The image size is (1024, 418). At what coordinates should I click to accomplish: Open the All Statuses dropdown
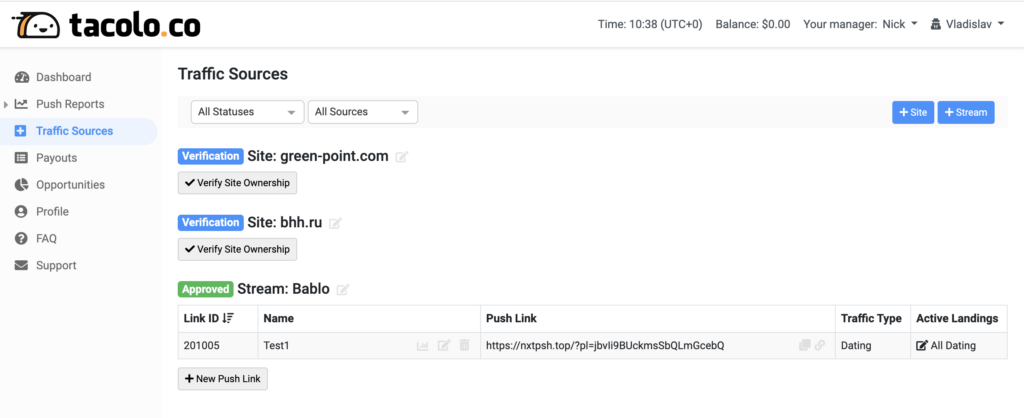(x=248, y=112)
